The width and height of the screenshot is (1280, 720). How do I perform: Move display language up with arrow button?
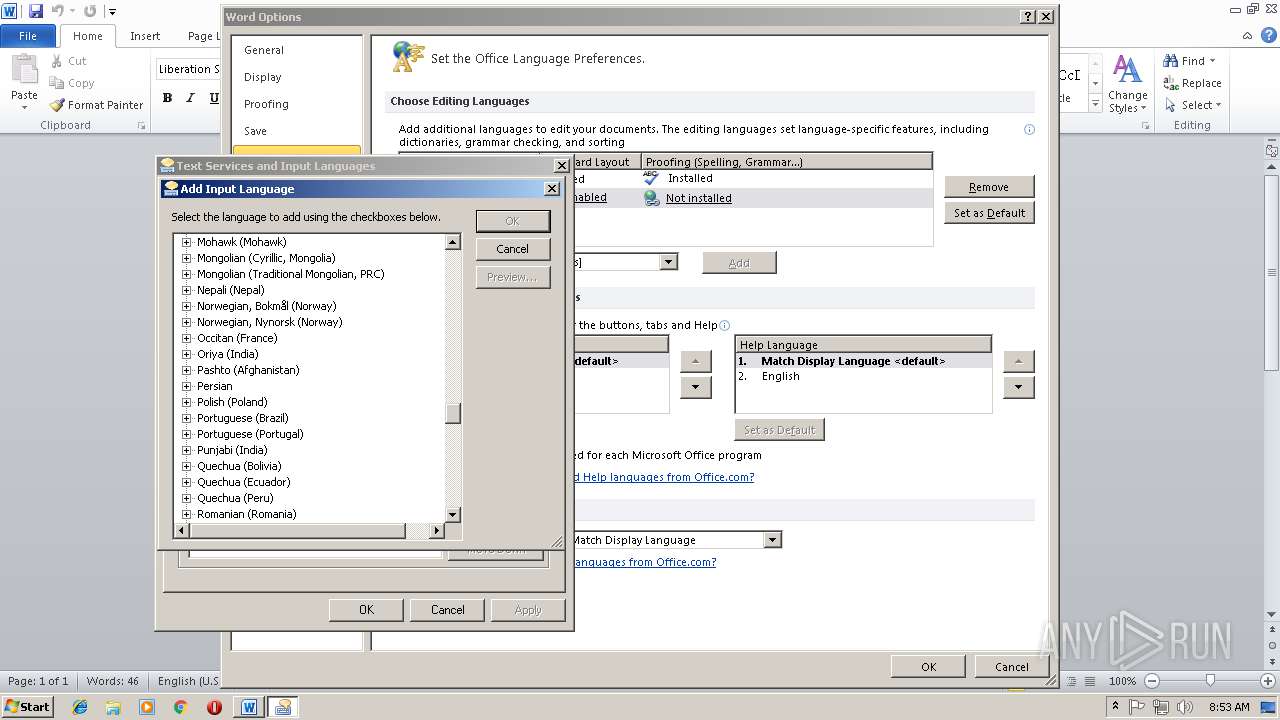(x=695, y=361)
